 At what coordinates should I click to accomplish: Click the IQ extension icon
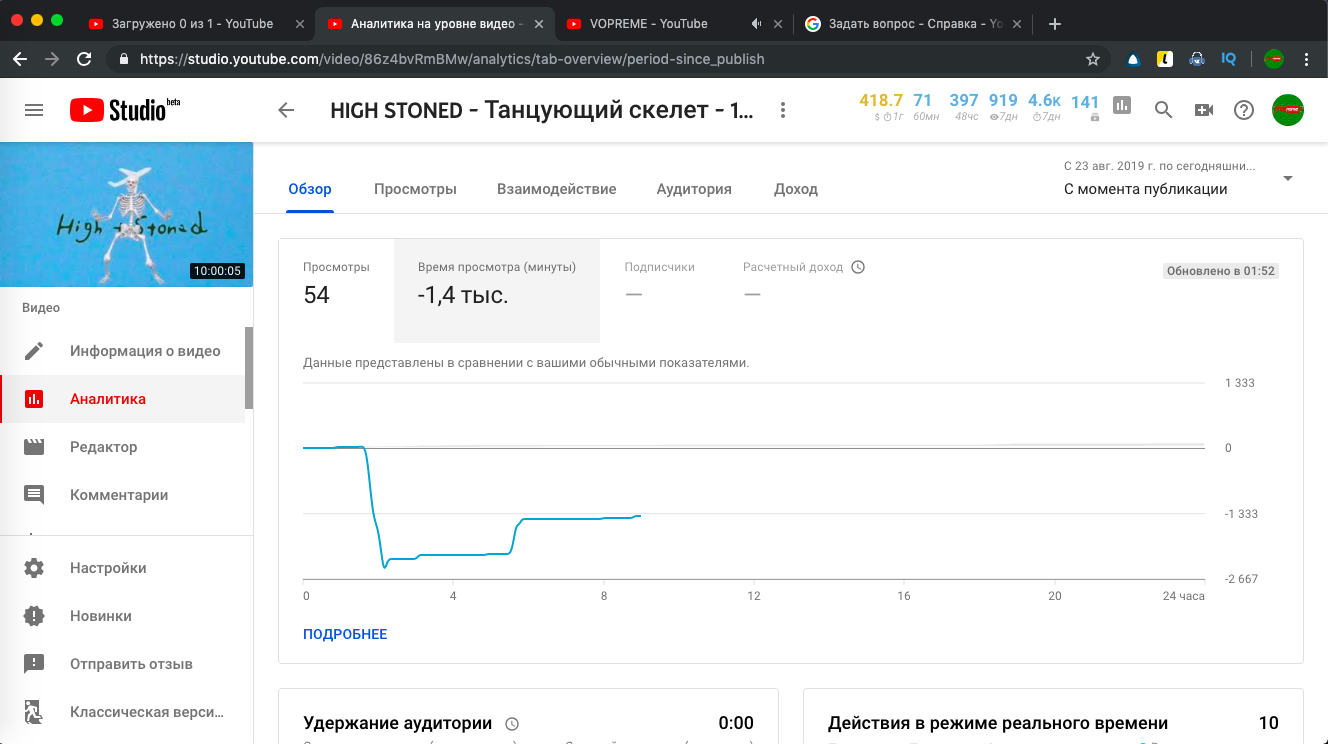click(1228, 59)
